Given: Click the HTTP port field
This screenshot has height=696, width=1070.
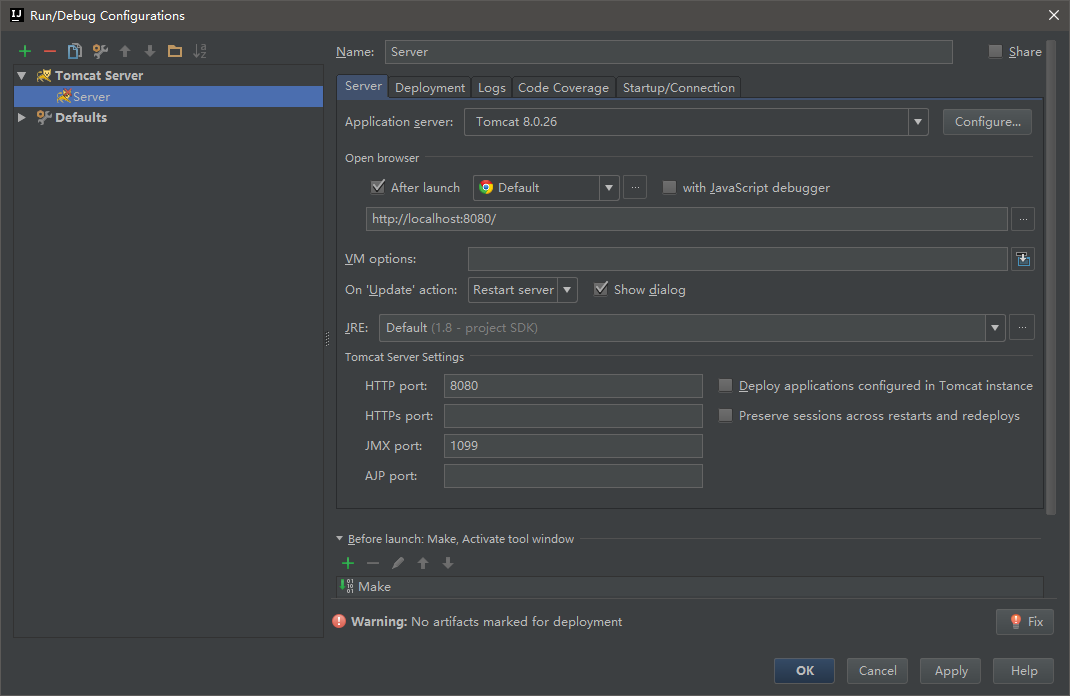Looking at the screenshot, I should point(573,386).
